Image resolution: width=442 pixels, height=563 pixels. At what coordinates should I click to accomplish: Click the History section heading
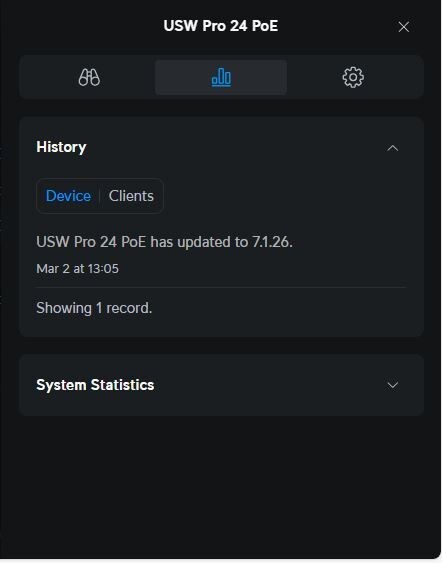click(61, 147)
